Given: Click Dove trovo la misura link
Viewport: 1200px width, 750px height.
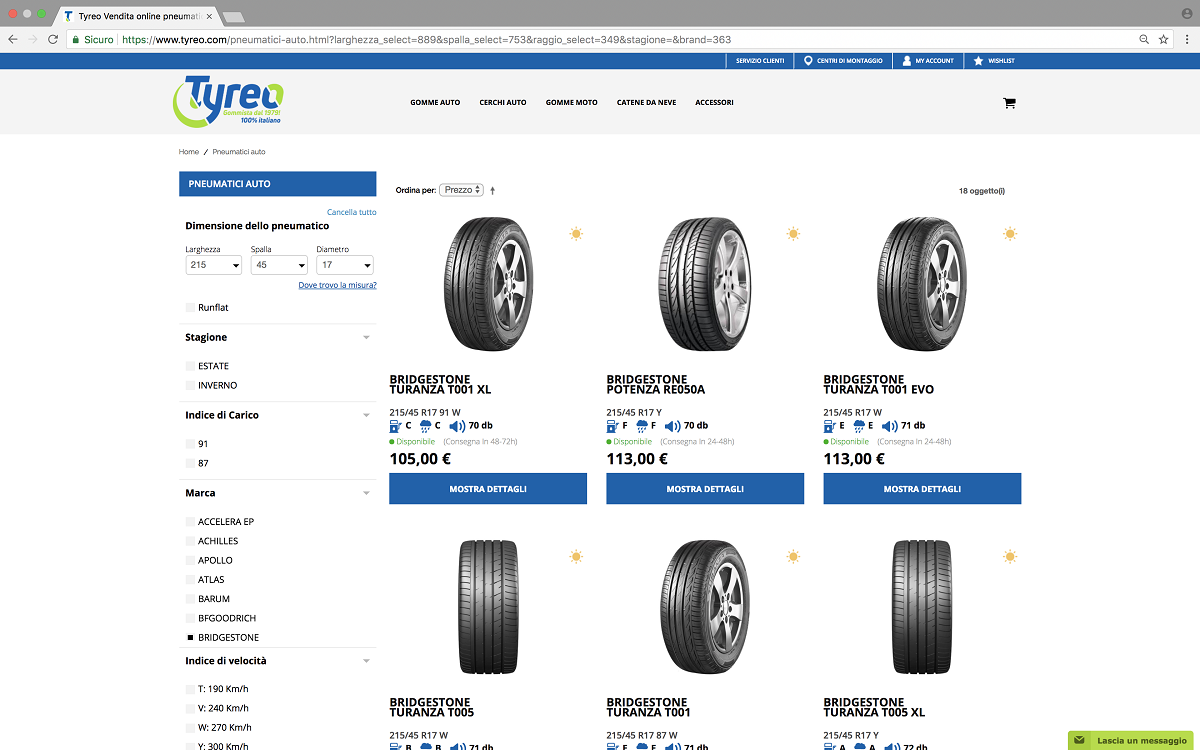Looking at the screenshot, I should coord(338,286).
